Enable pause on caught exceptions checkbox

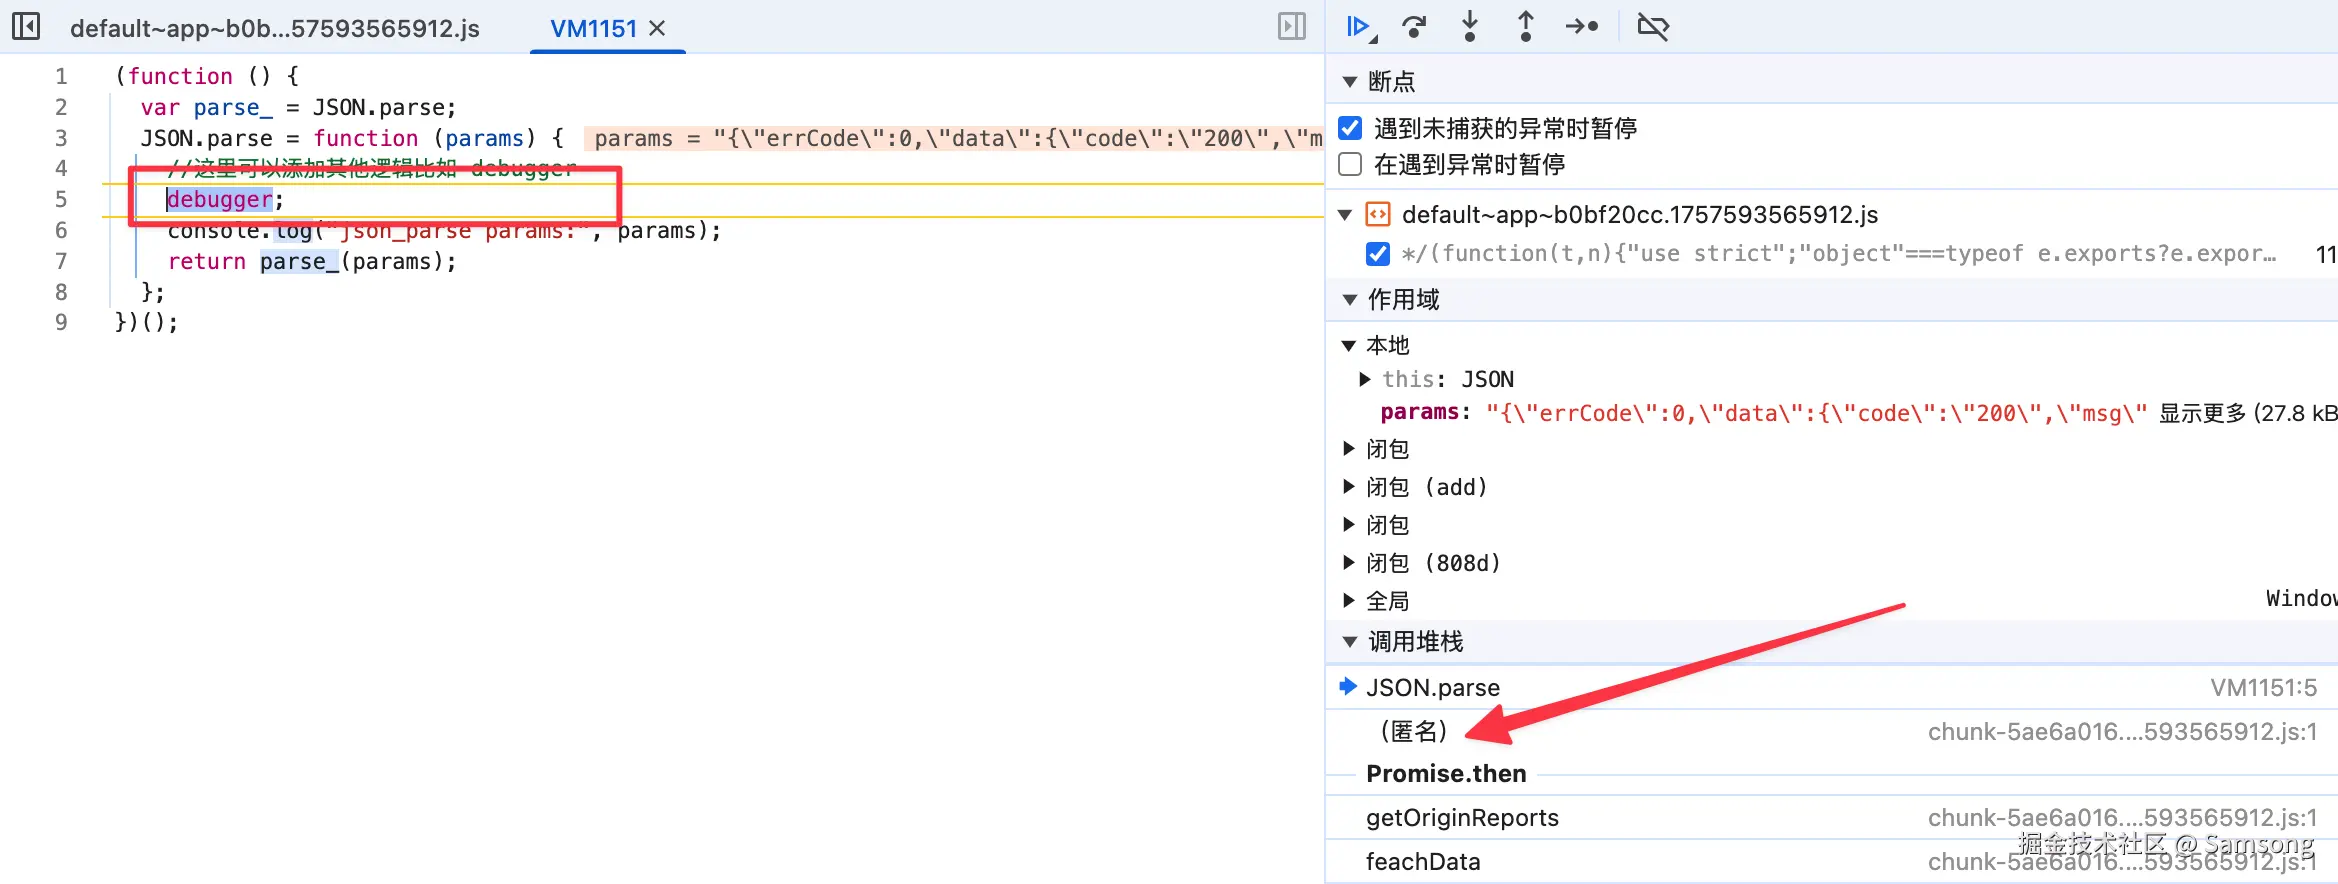pyautogui.click(x=1350, y=164)
